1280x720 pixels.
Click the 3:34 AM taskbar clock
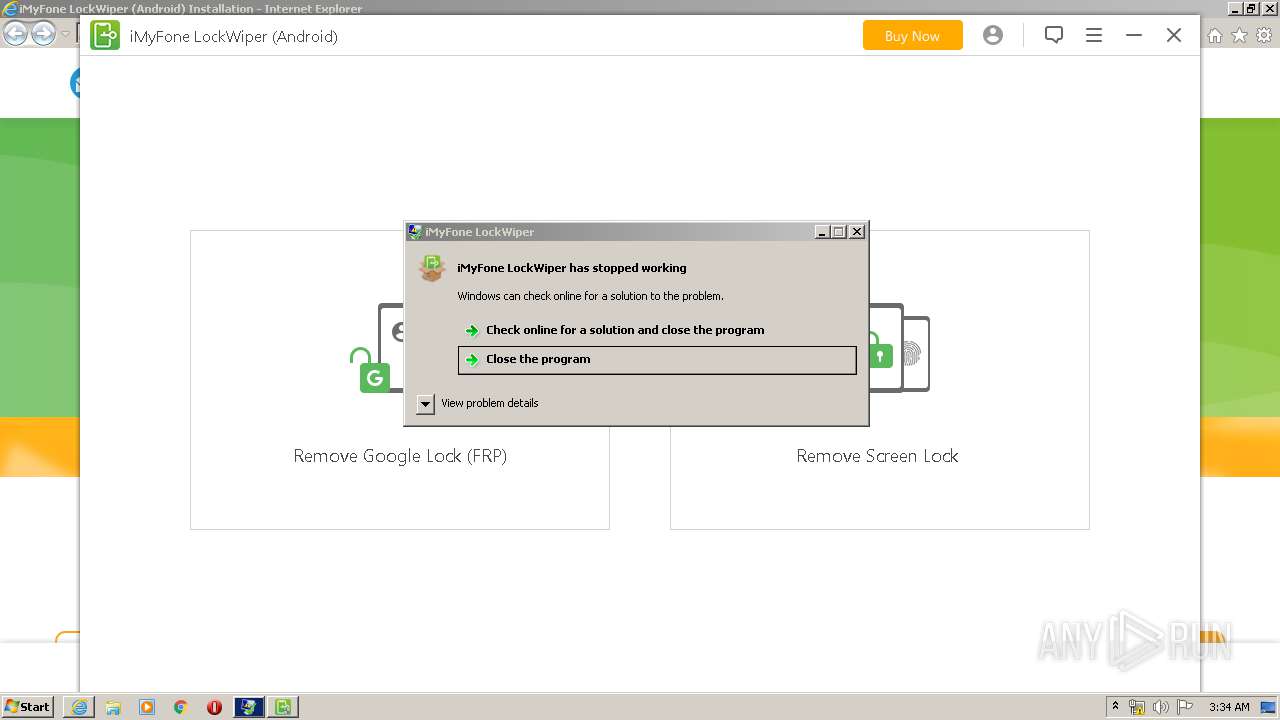1229,707
